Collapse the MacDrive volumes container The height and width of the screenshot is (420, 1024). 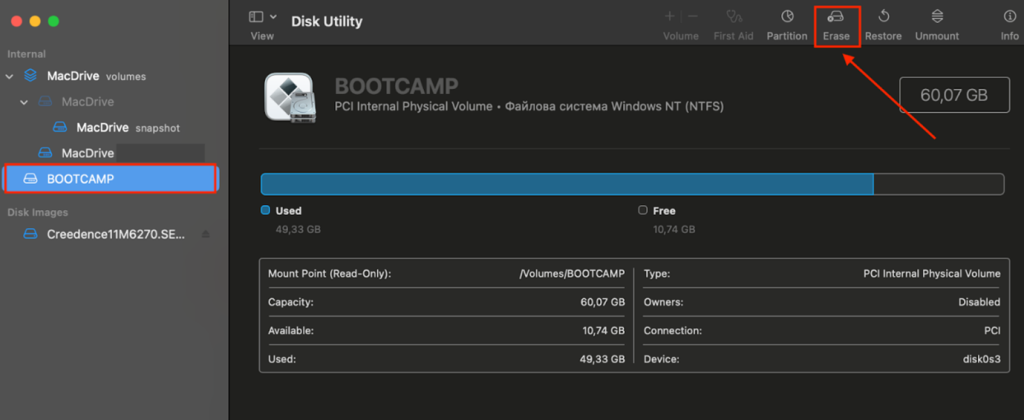click(x=9, y=76)
